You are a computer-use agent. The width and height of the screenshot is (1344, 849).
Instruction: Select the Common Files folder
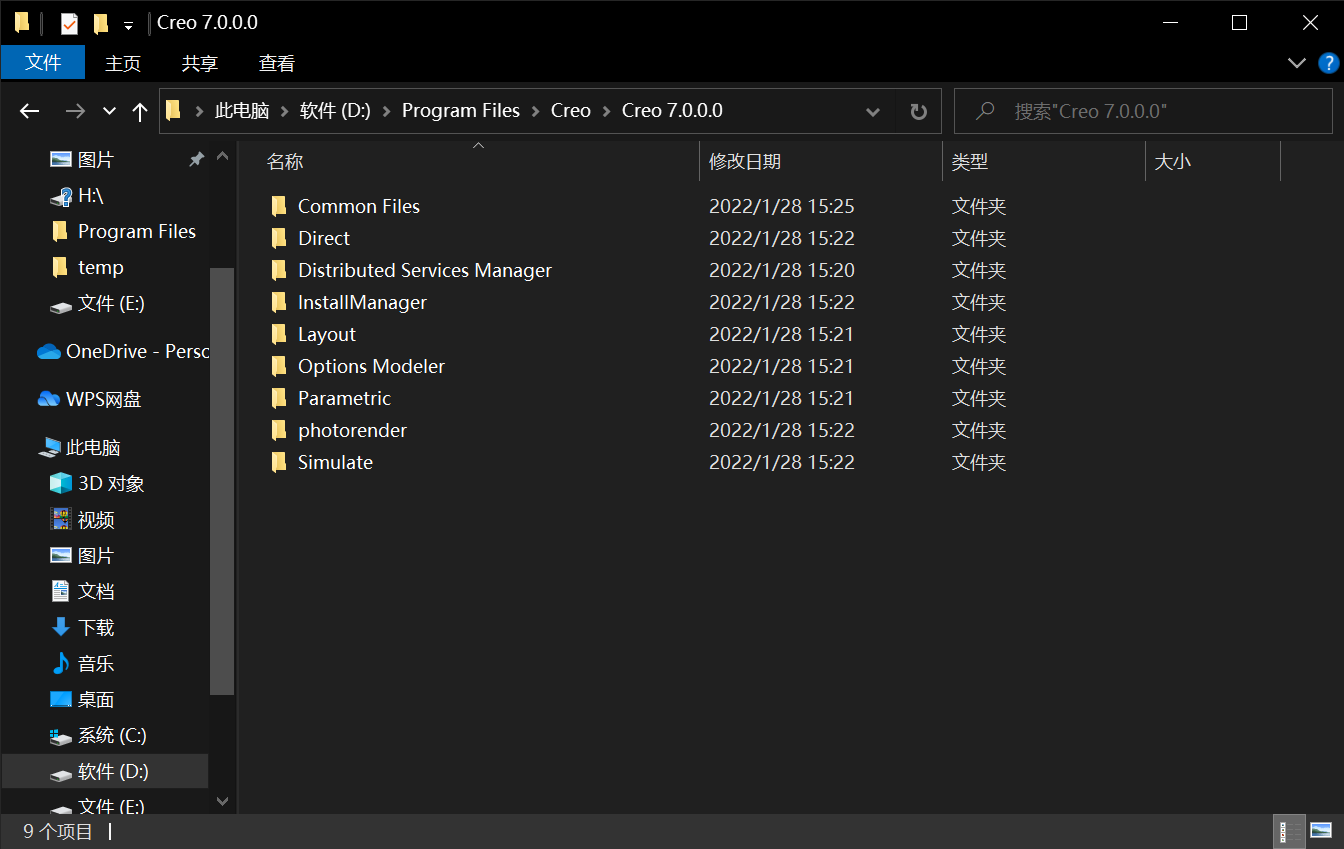pyautogui.click(x=359, y=206)
